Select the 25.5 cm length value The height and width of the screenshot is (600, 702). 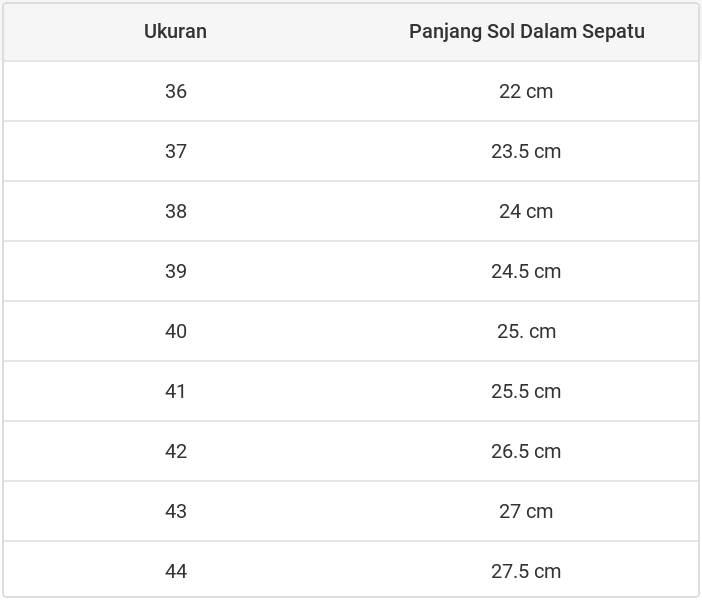526,391
